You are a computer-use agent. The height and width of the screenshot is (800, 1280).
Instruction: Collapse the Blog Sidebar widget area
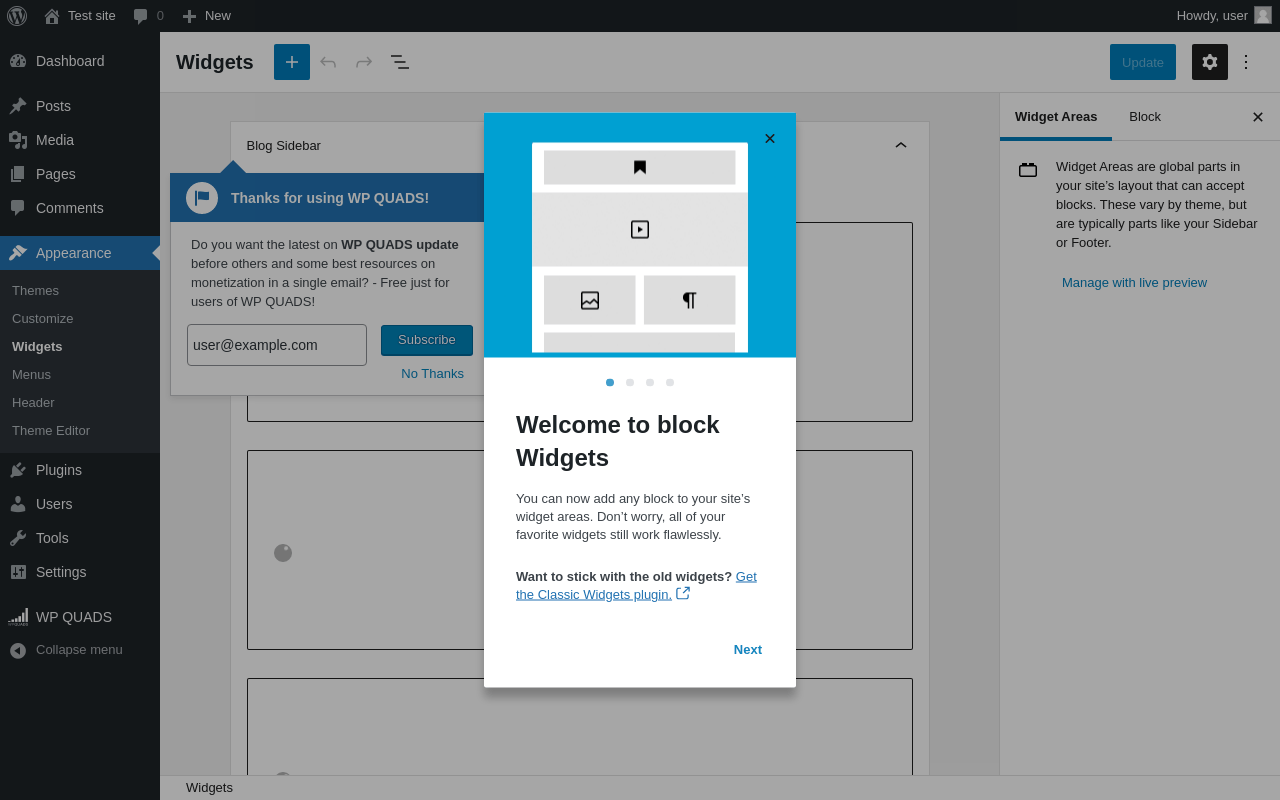pyautogui.click(x=901, y=146)
